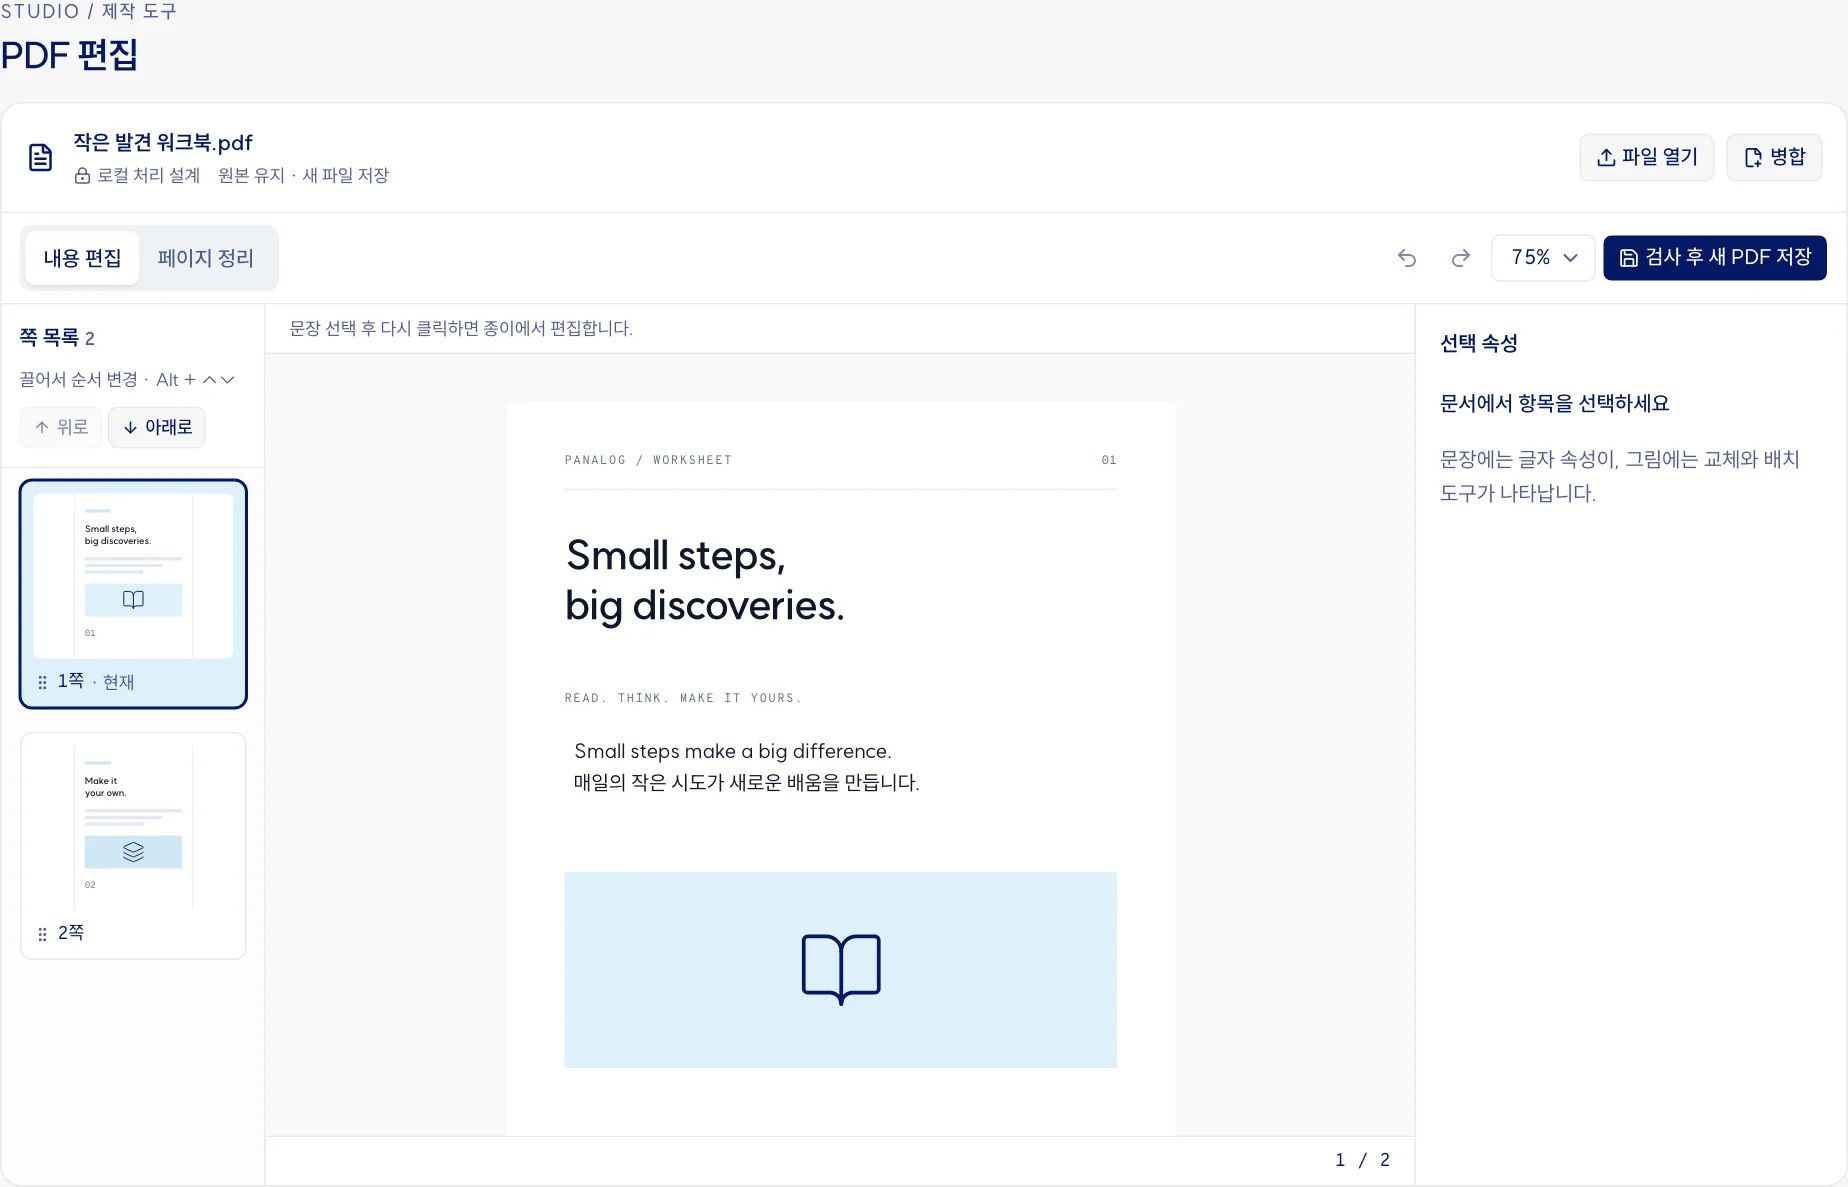Click the STUDIO / 제작 도구 breadcrumb
Screen dimensions: 1848x1187
(x=88, y=11)
